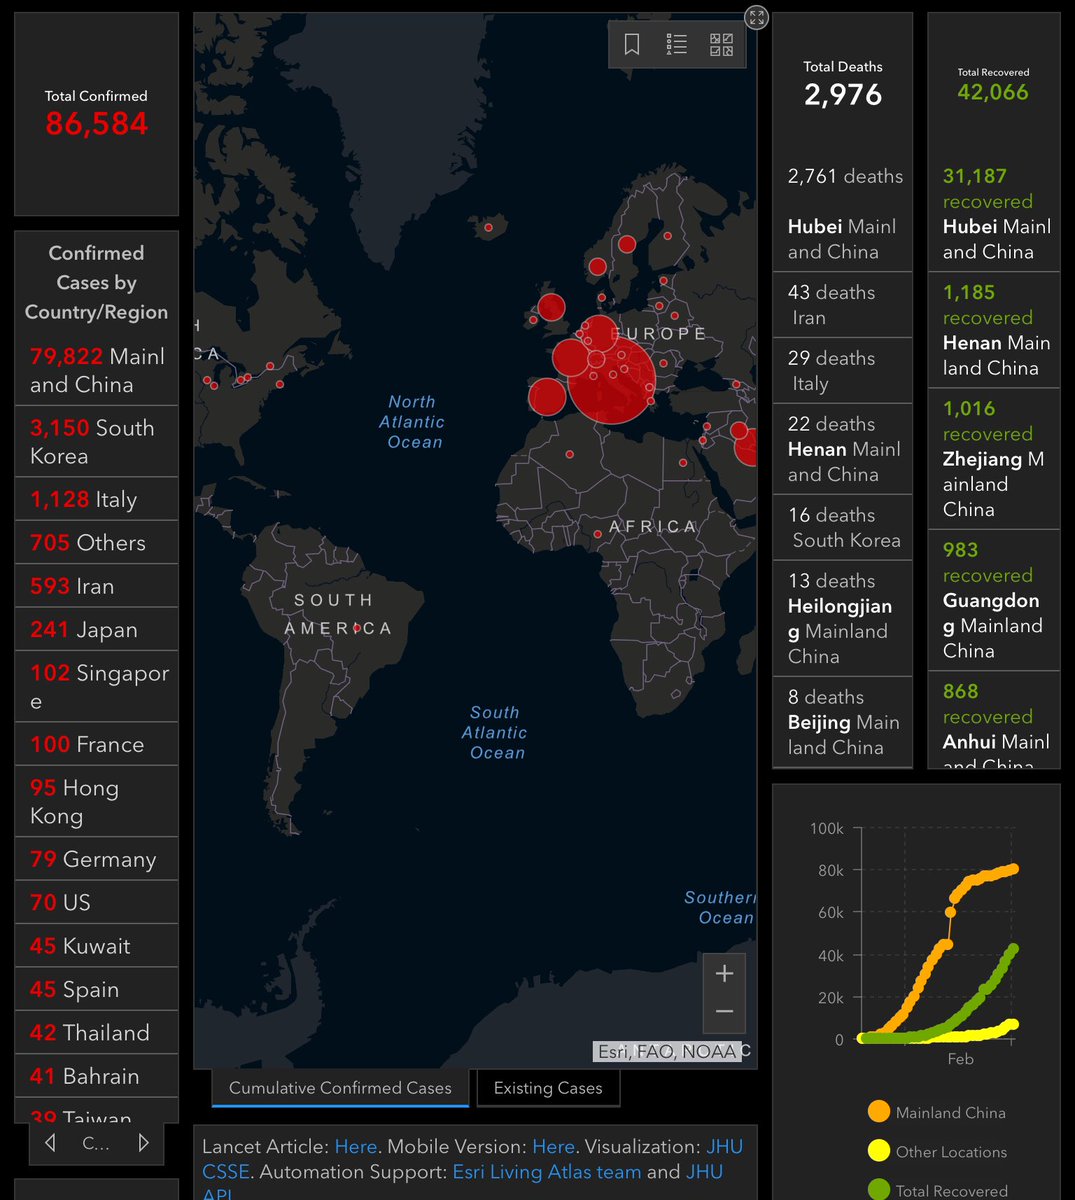The image size is (1075, 1200).
Task: Select the Cumulative Confirmed Cases tab
Action: [339, 1086]
